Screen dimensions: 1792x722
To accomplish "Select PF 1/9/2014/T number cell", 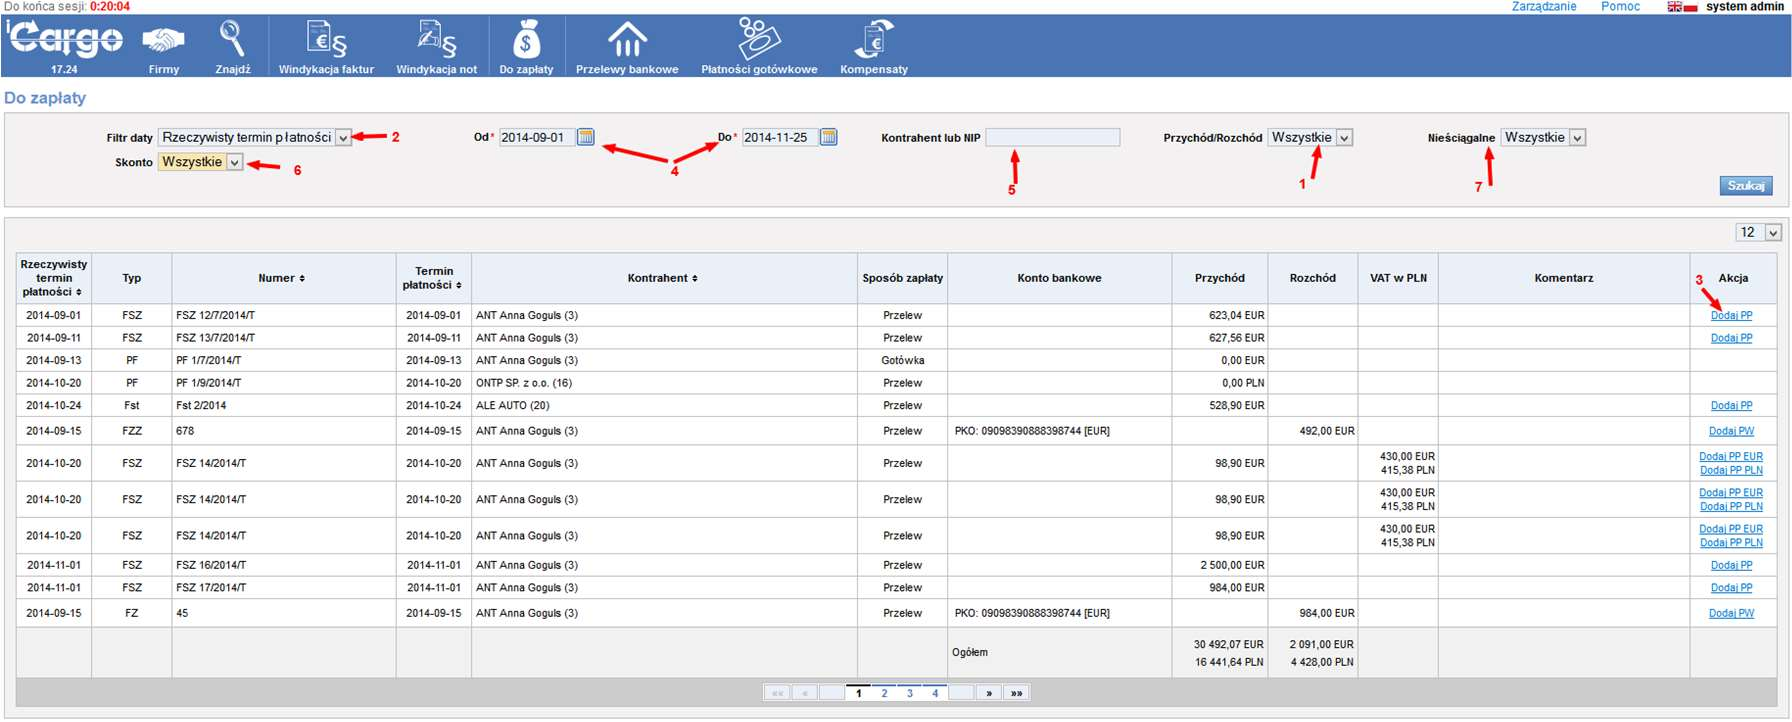I will click(283, 383).
